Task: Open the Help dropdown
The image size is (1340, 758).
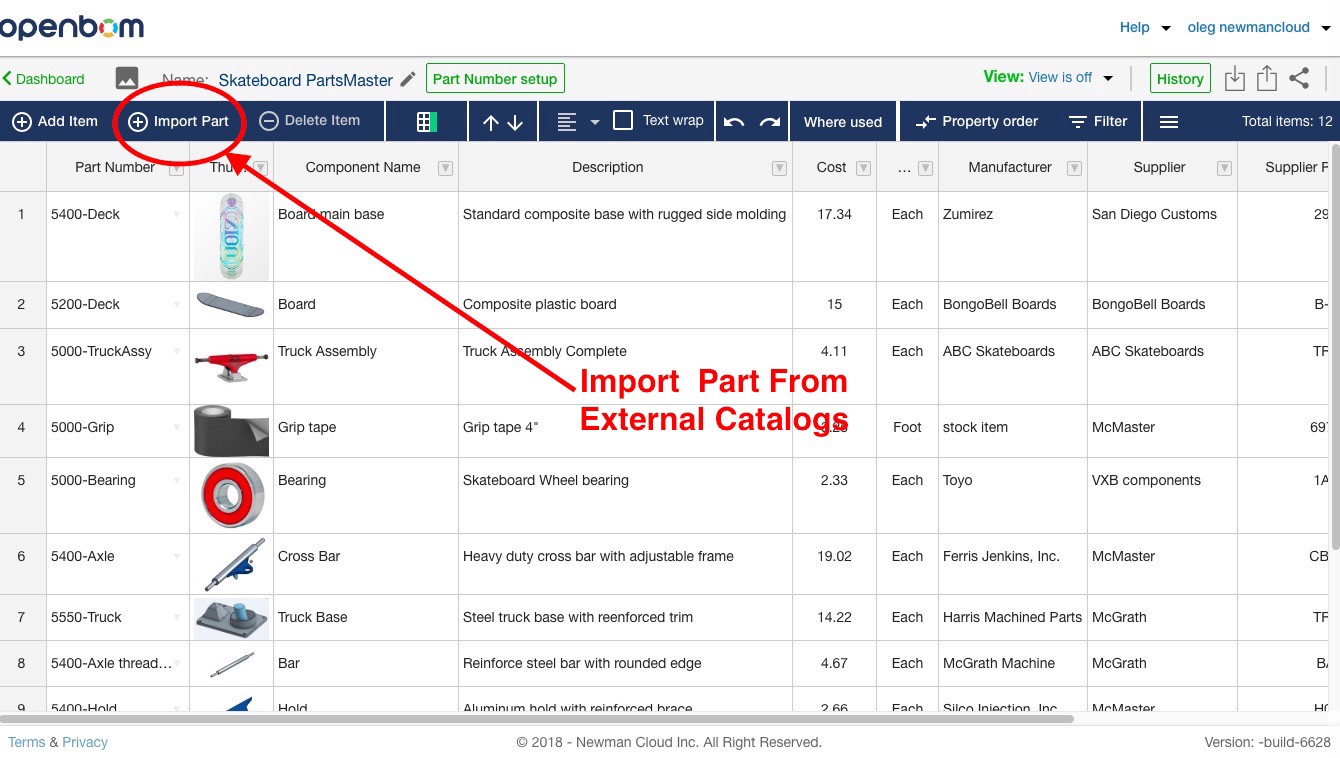Action: [x=1145, y=28]
